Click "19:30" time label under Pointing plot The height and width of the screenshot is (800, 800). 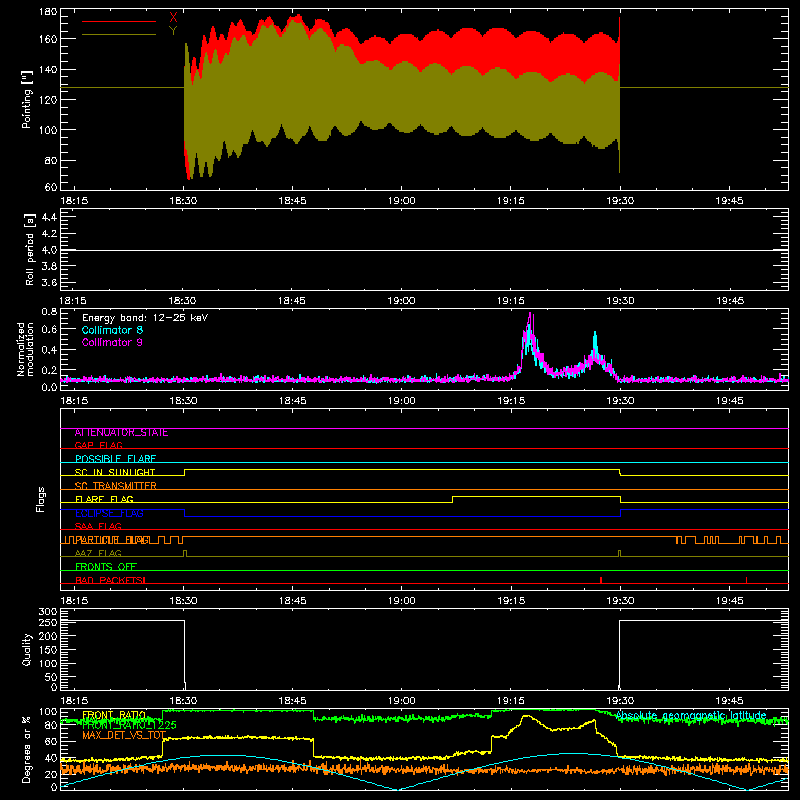pos(620,201)
